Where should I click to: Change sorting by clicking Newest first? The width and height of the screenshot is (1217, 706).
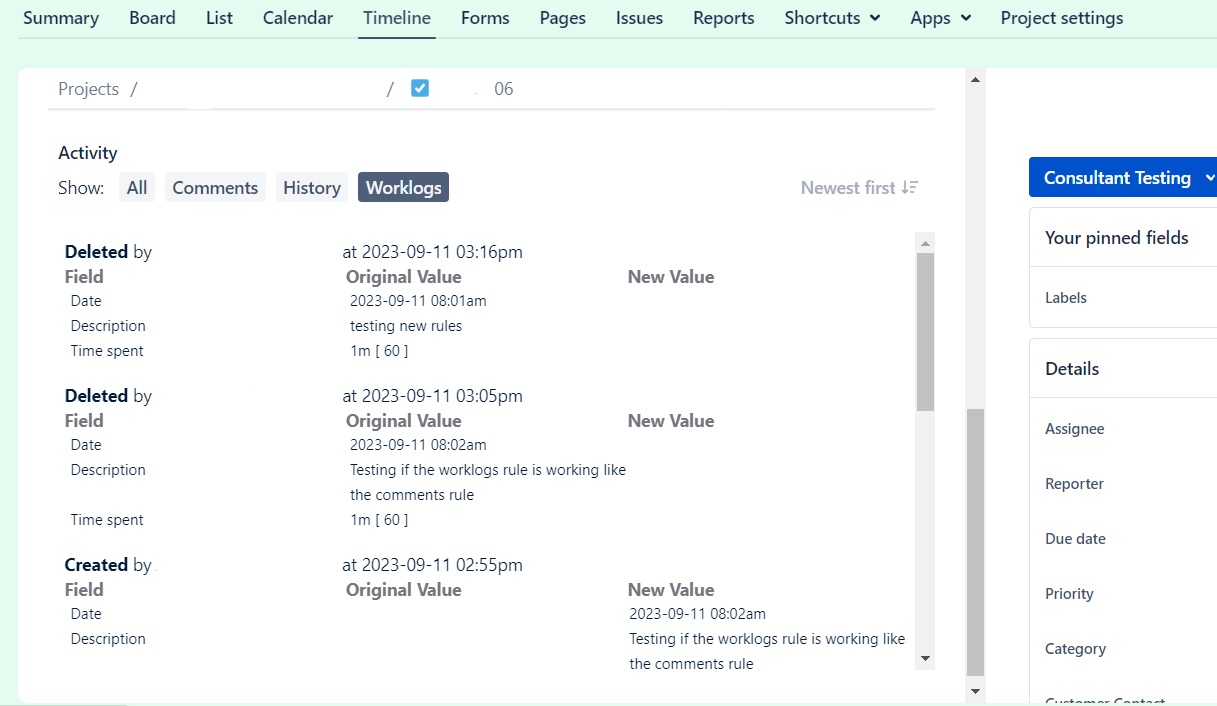849,187
